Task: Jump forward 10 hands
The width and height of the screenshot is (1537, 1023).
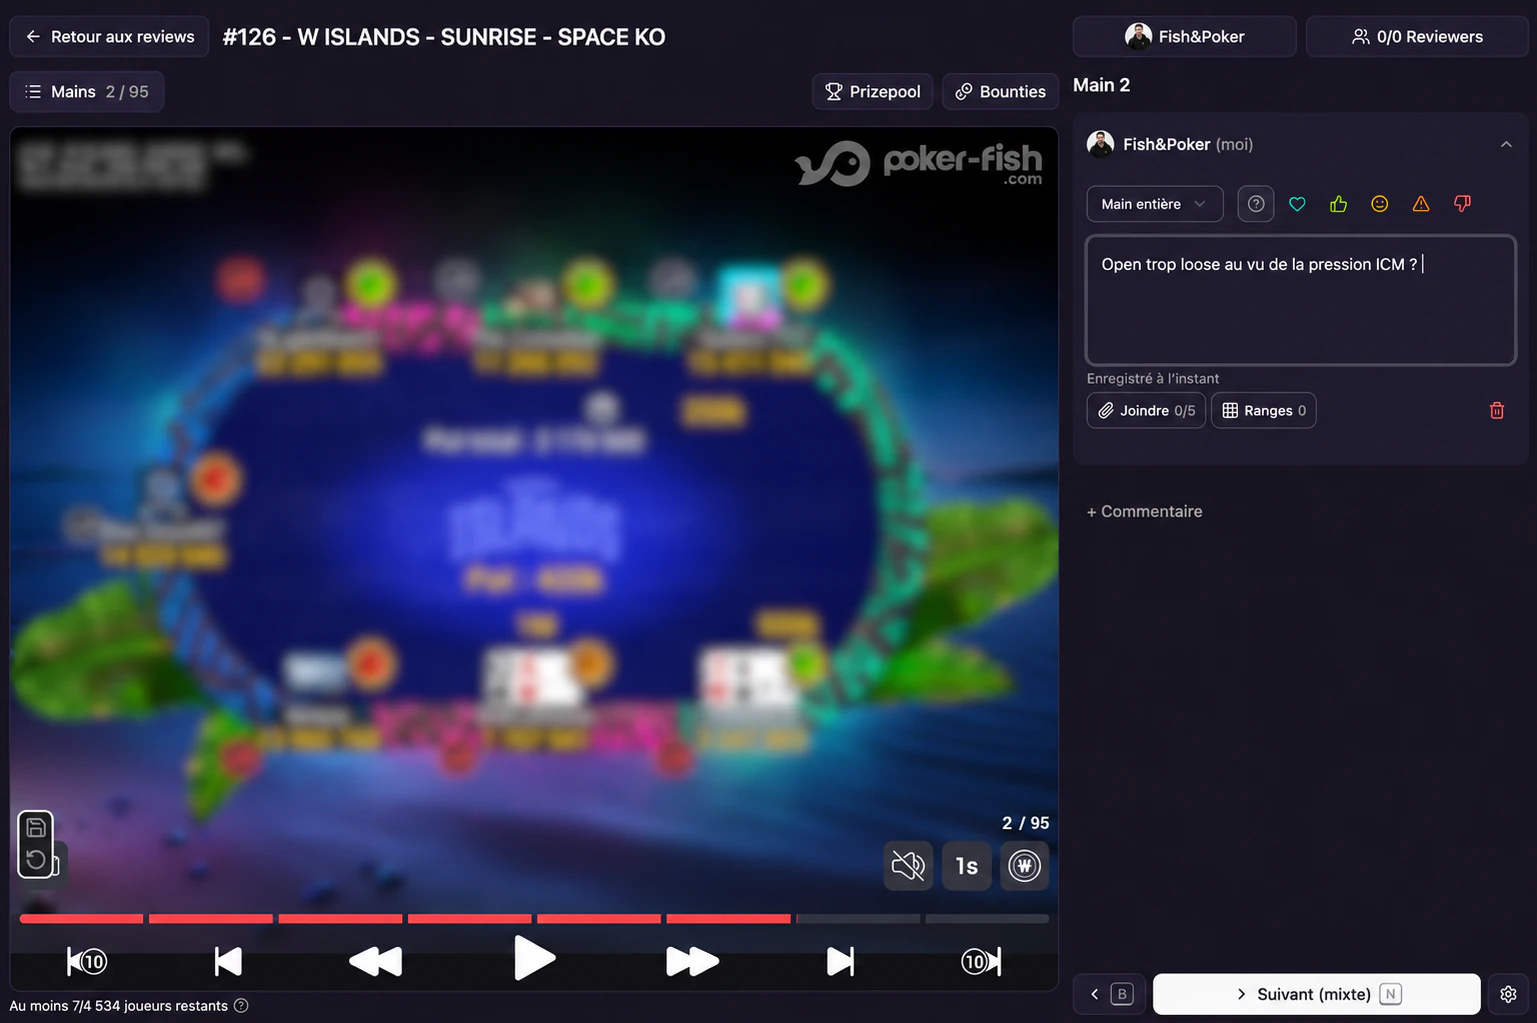Action: coord(981,961)
